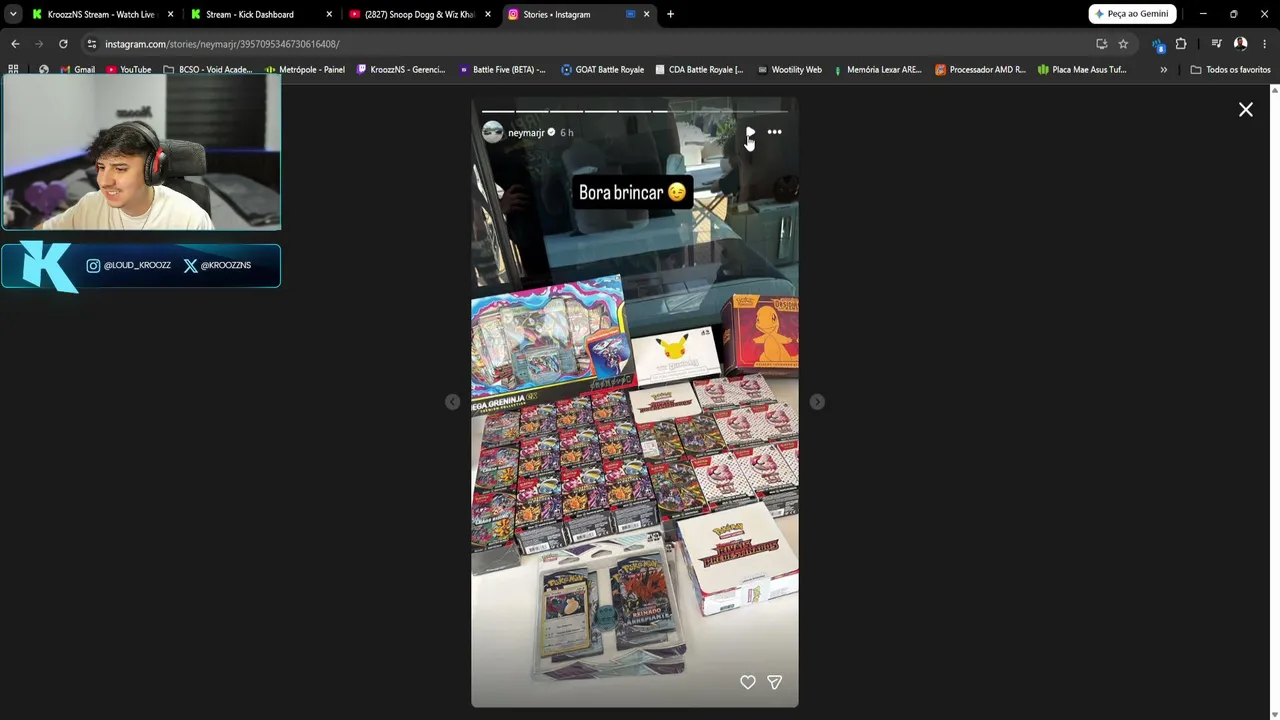The image size is (1280, 720).
Task: Close the KroozzNS Stream tab
Action: coord(170,14)
